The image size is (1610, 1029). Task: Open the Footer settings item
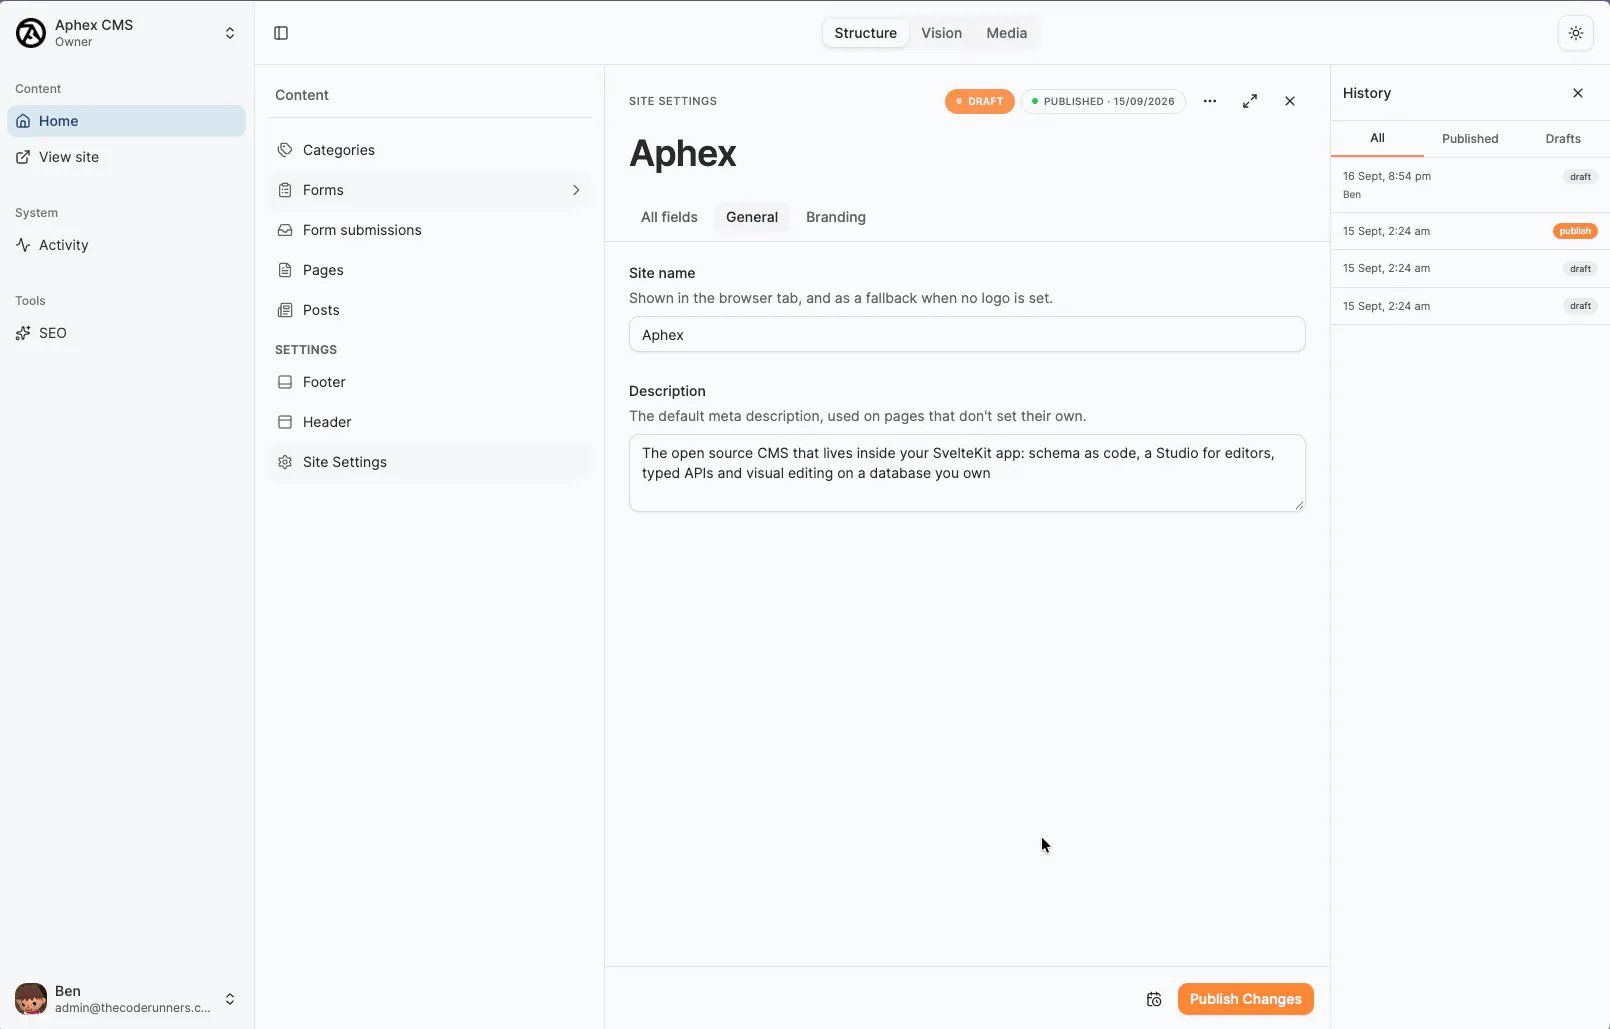pyautogui.click(x=429, y=382)
